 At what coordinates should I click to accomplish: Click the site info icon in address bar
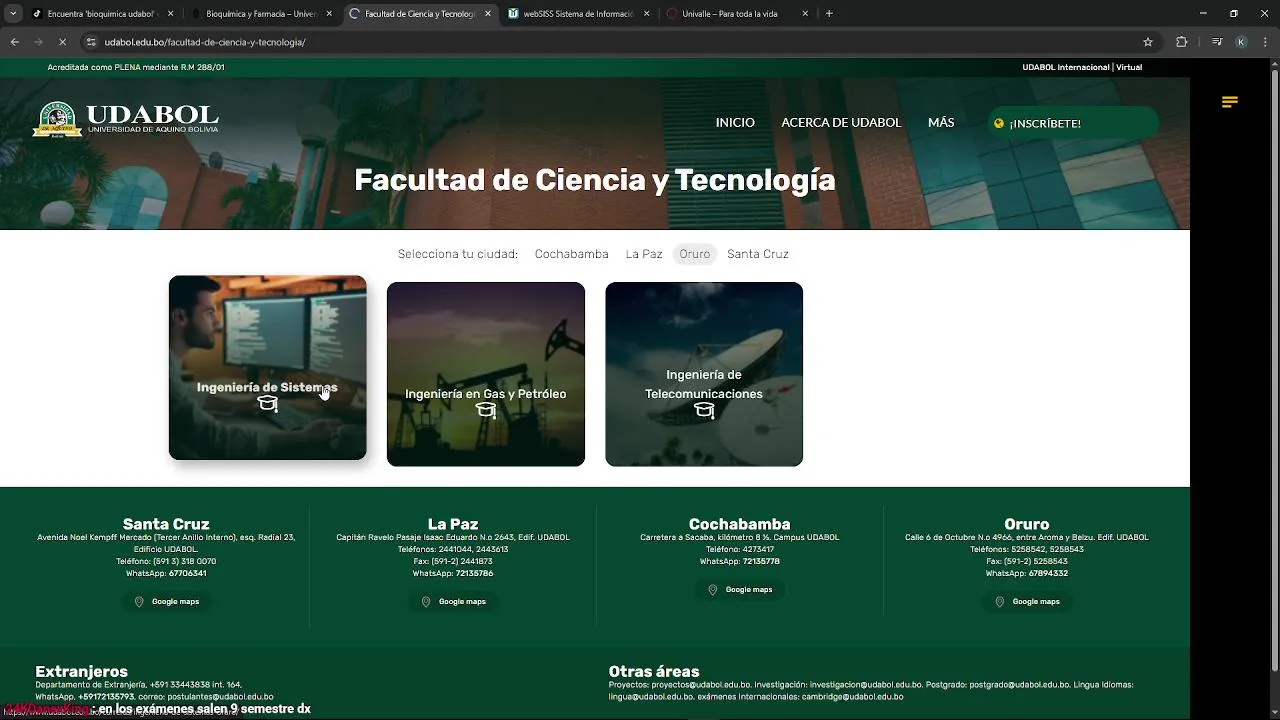tap(91, 42)
